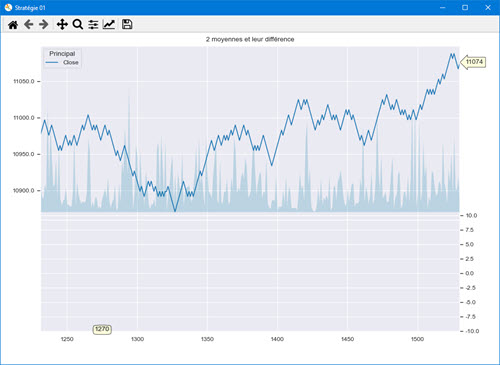The width and height of the screenshot is (500, 365).
Task: Click the Principal legend title
Action: pos(62,53)
